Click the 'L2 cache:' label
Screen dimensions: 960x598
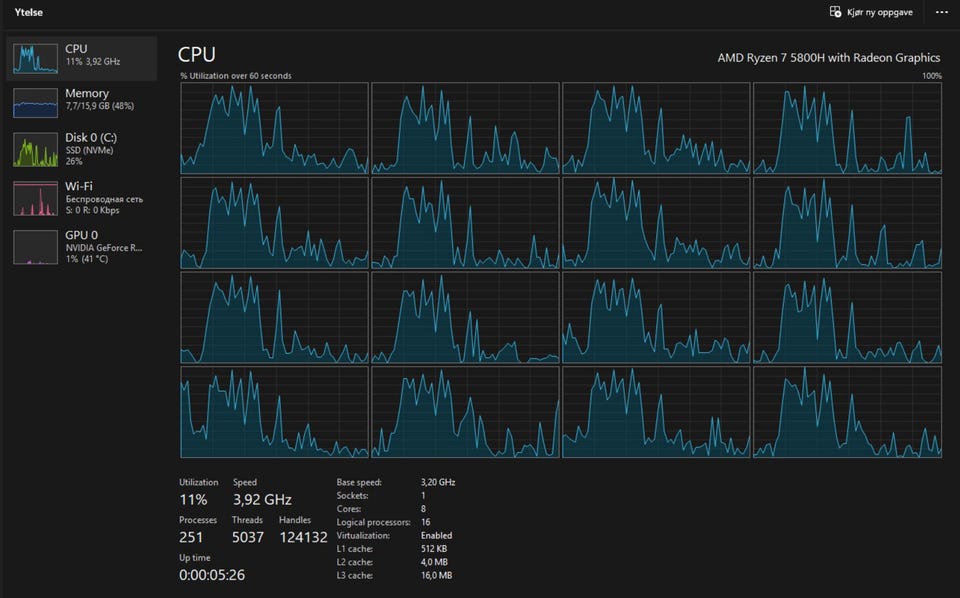coord(354,562)
